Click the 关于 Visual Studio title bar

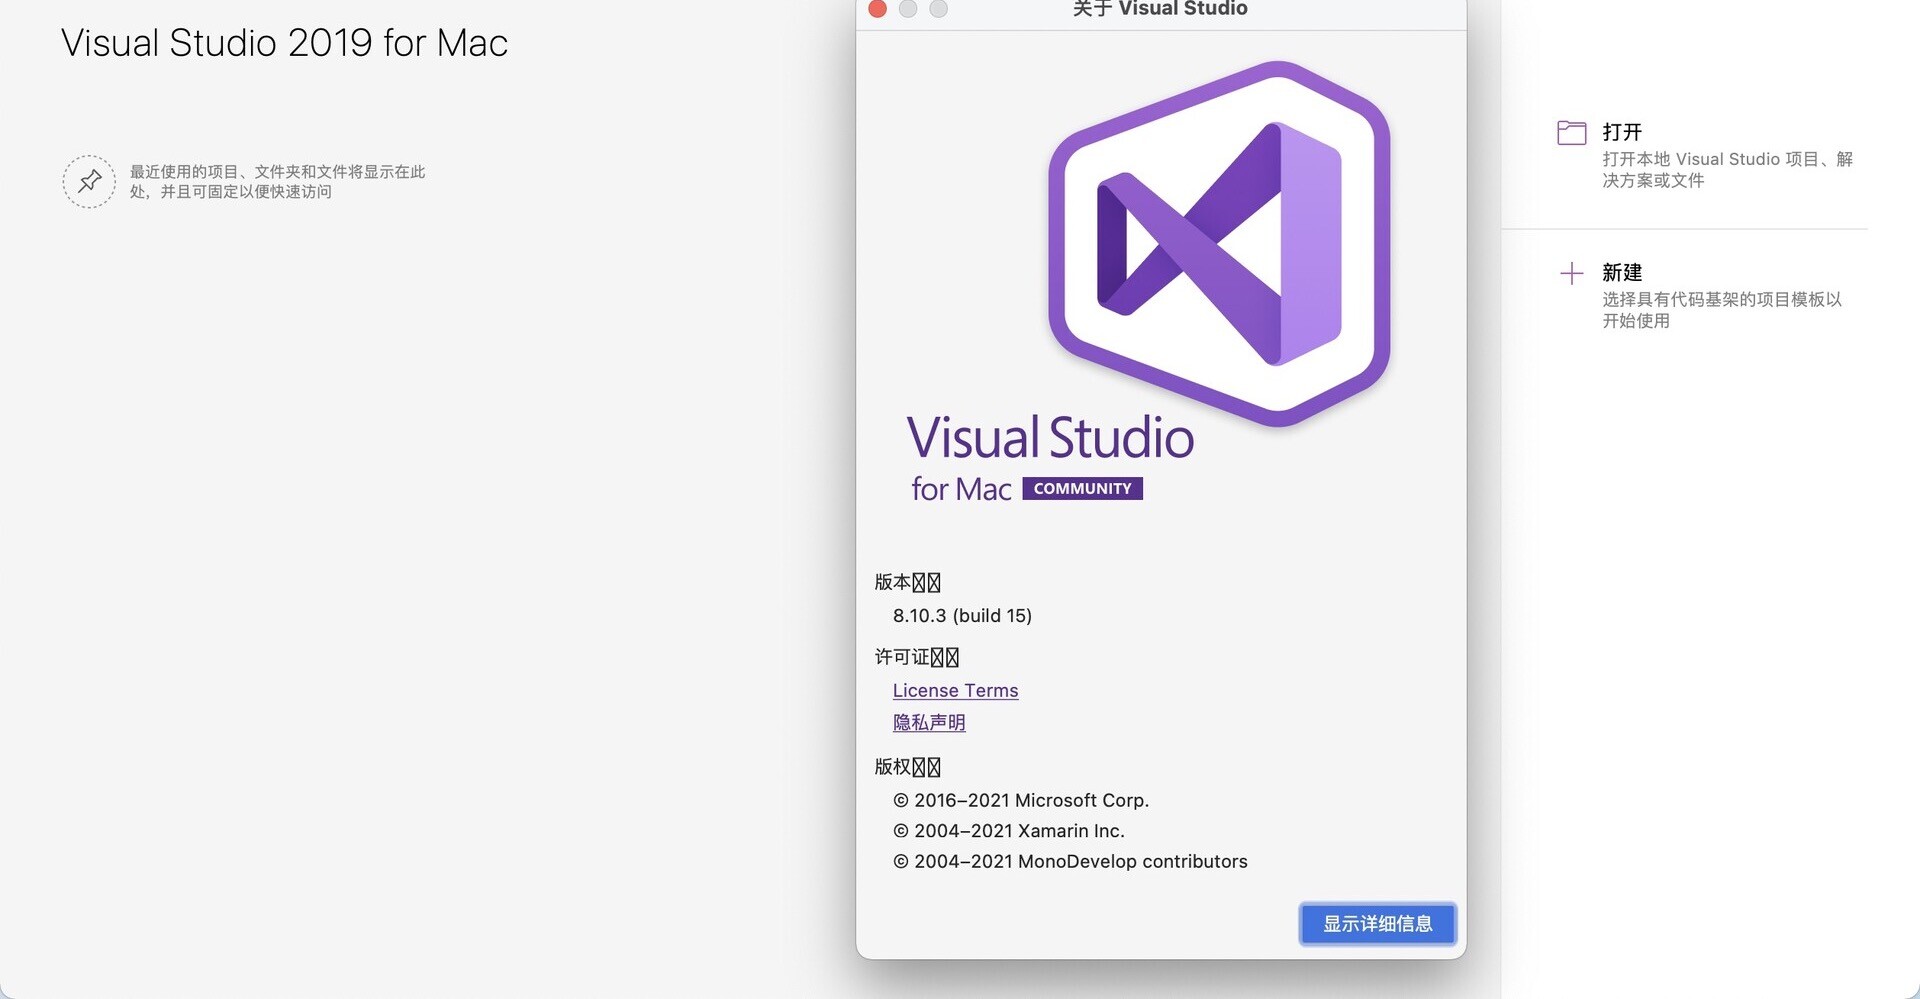(x=1158, y=10)
